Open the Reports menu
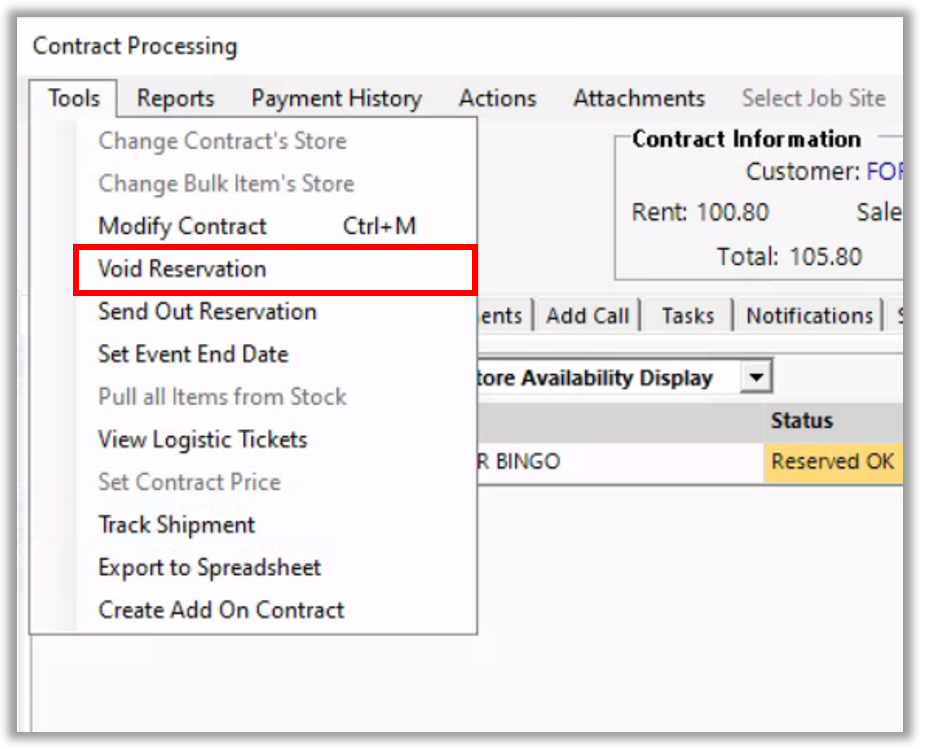The height and width of the screenshot is (749, 926). pos(175,99)
